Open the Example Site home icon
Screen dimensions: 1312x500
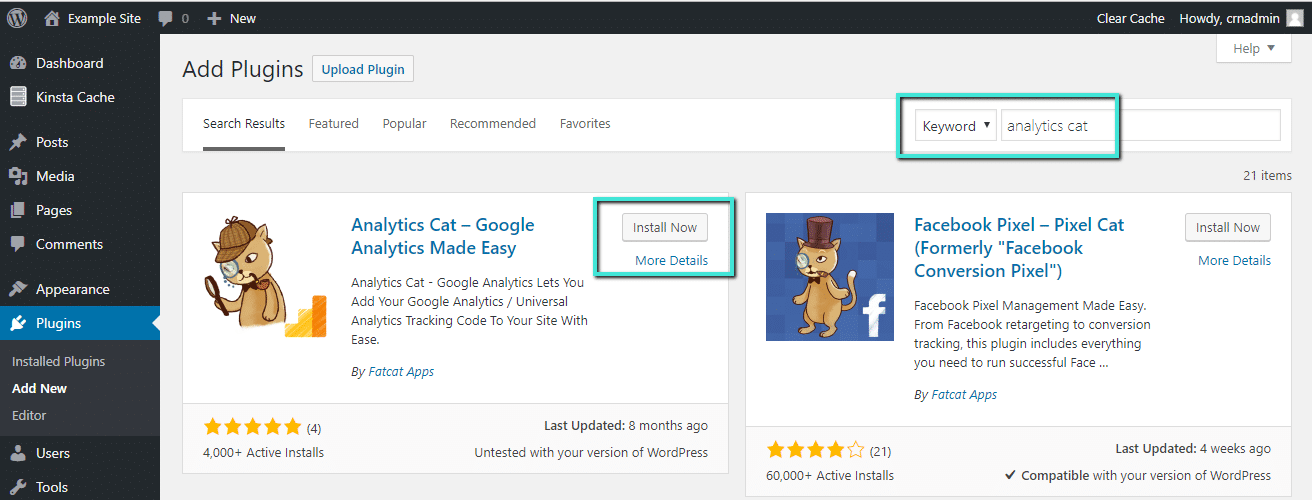pos(53,18)
